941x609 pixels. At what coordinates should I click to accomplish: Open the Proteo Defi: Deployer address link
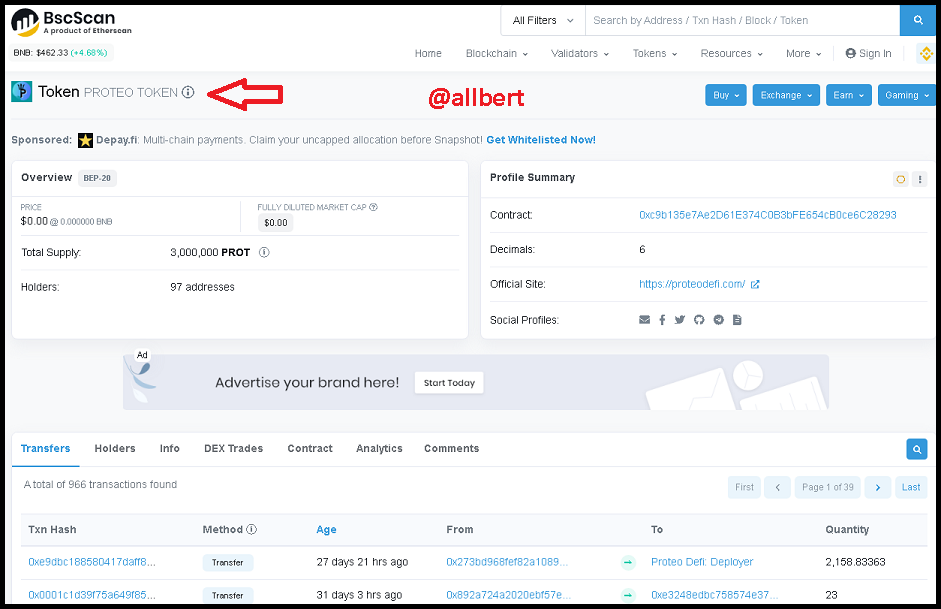[x=702, y=562]
